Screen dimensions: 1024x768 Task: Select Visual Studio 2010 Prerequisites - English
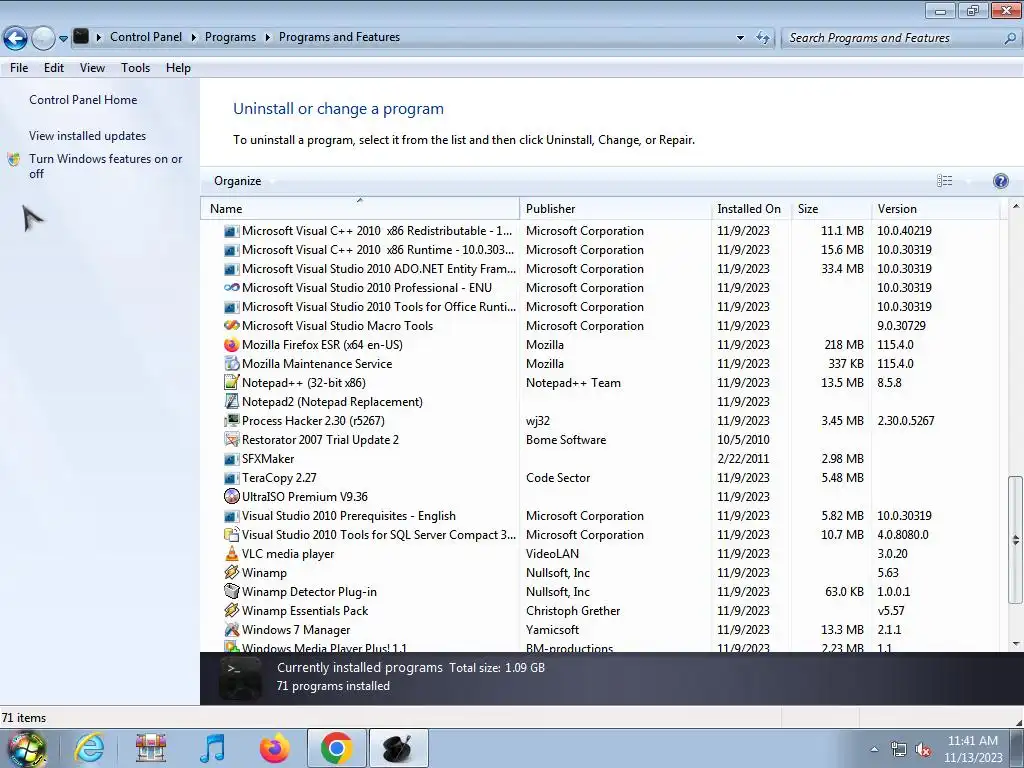[x=600, y=515]
